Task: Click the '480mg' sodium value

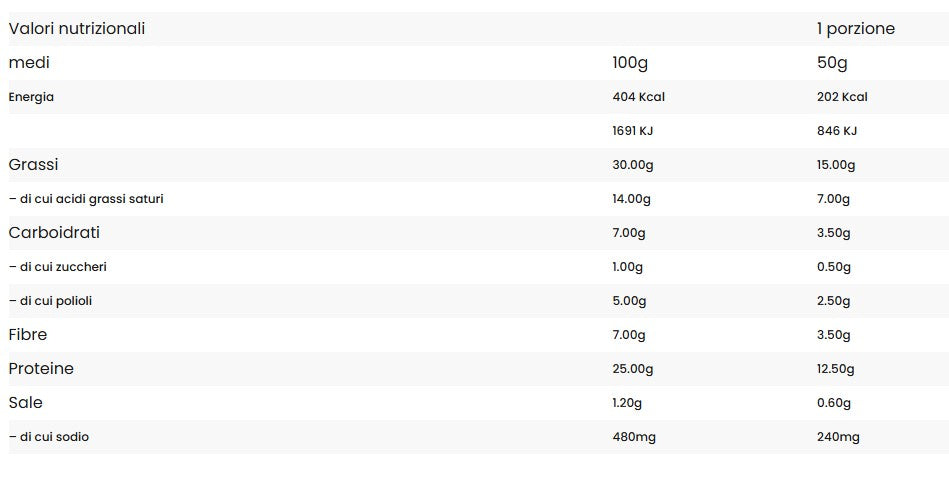Action: pos(634,437)
